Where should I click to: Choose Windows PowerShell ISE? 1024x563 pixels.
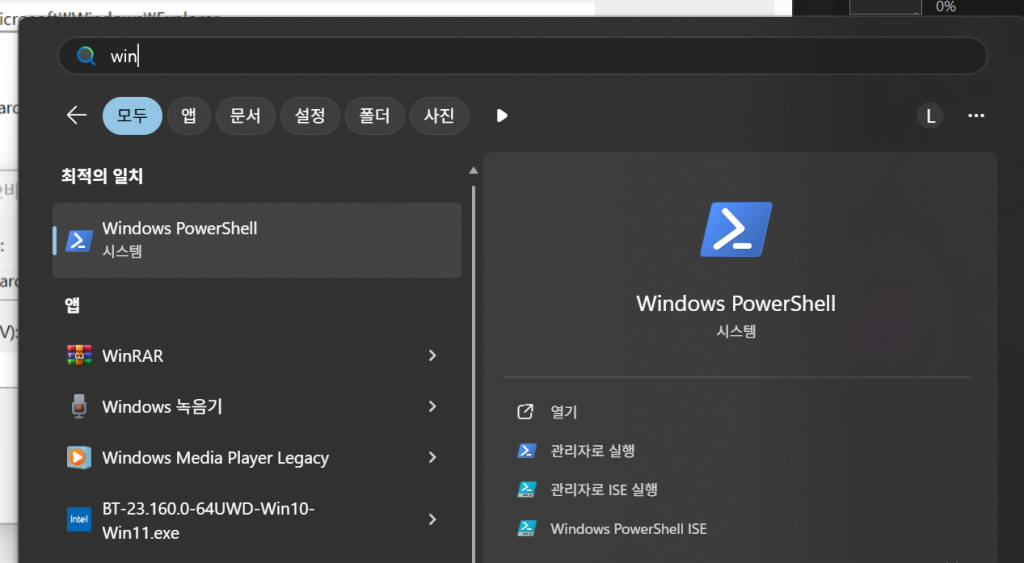(x=628, y=528)
